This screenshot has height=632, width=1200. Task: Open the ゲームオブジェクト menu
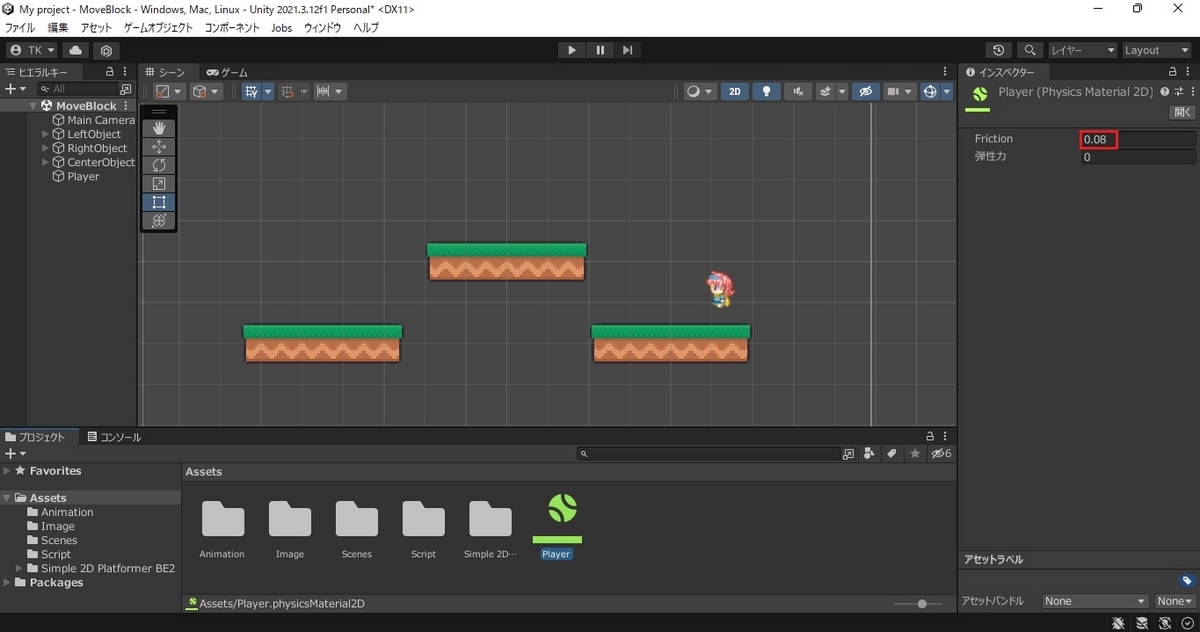158,28
